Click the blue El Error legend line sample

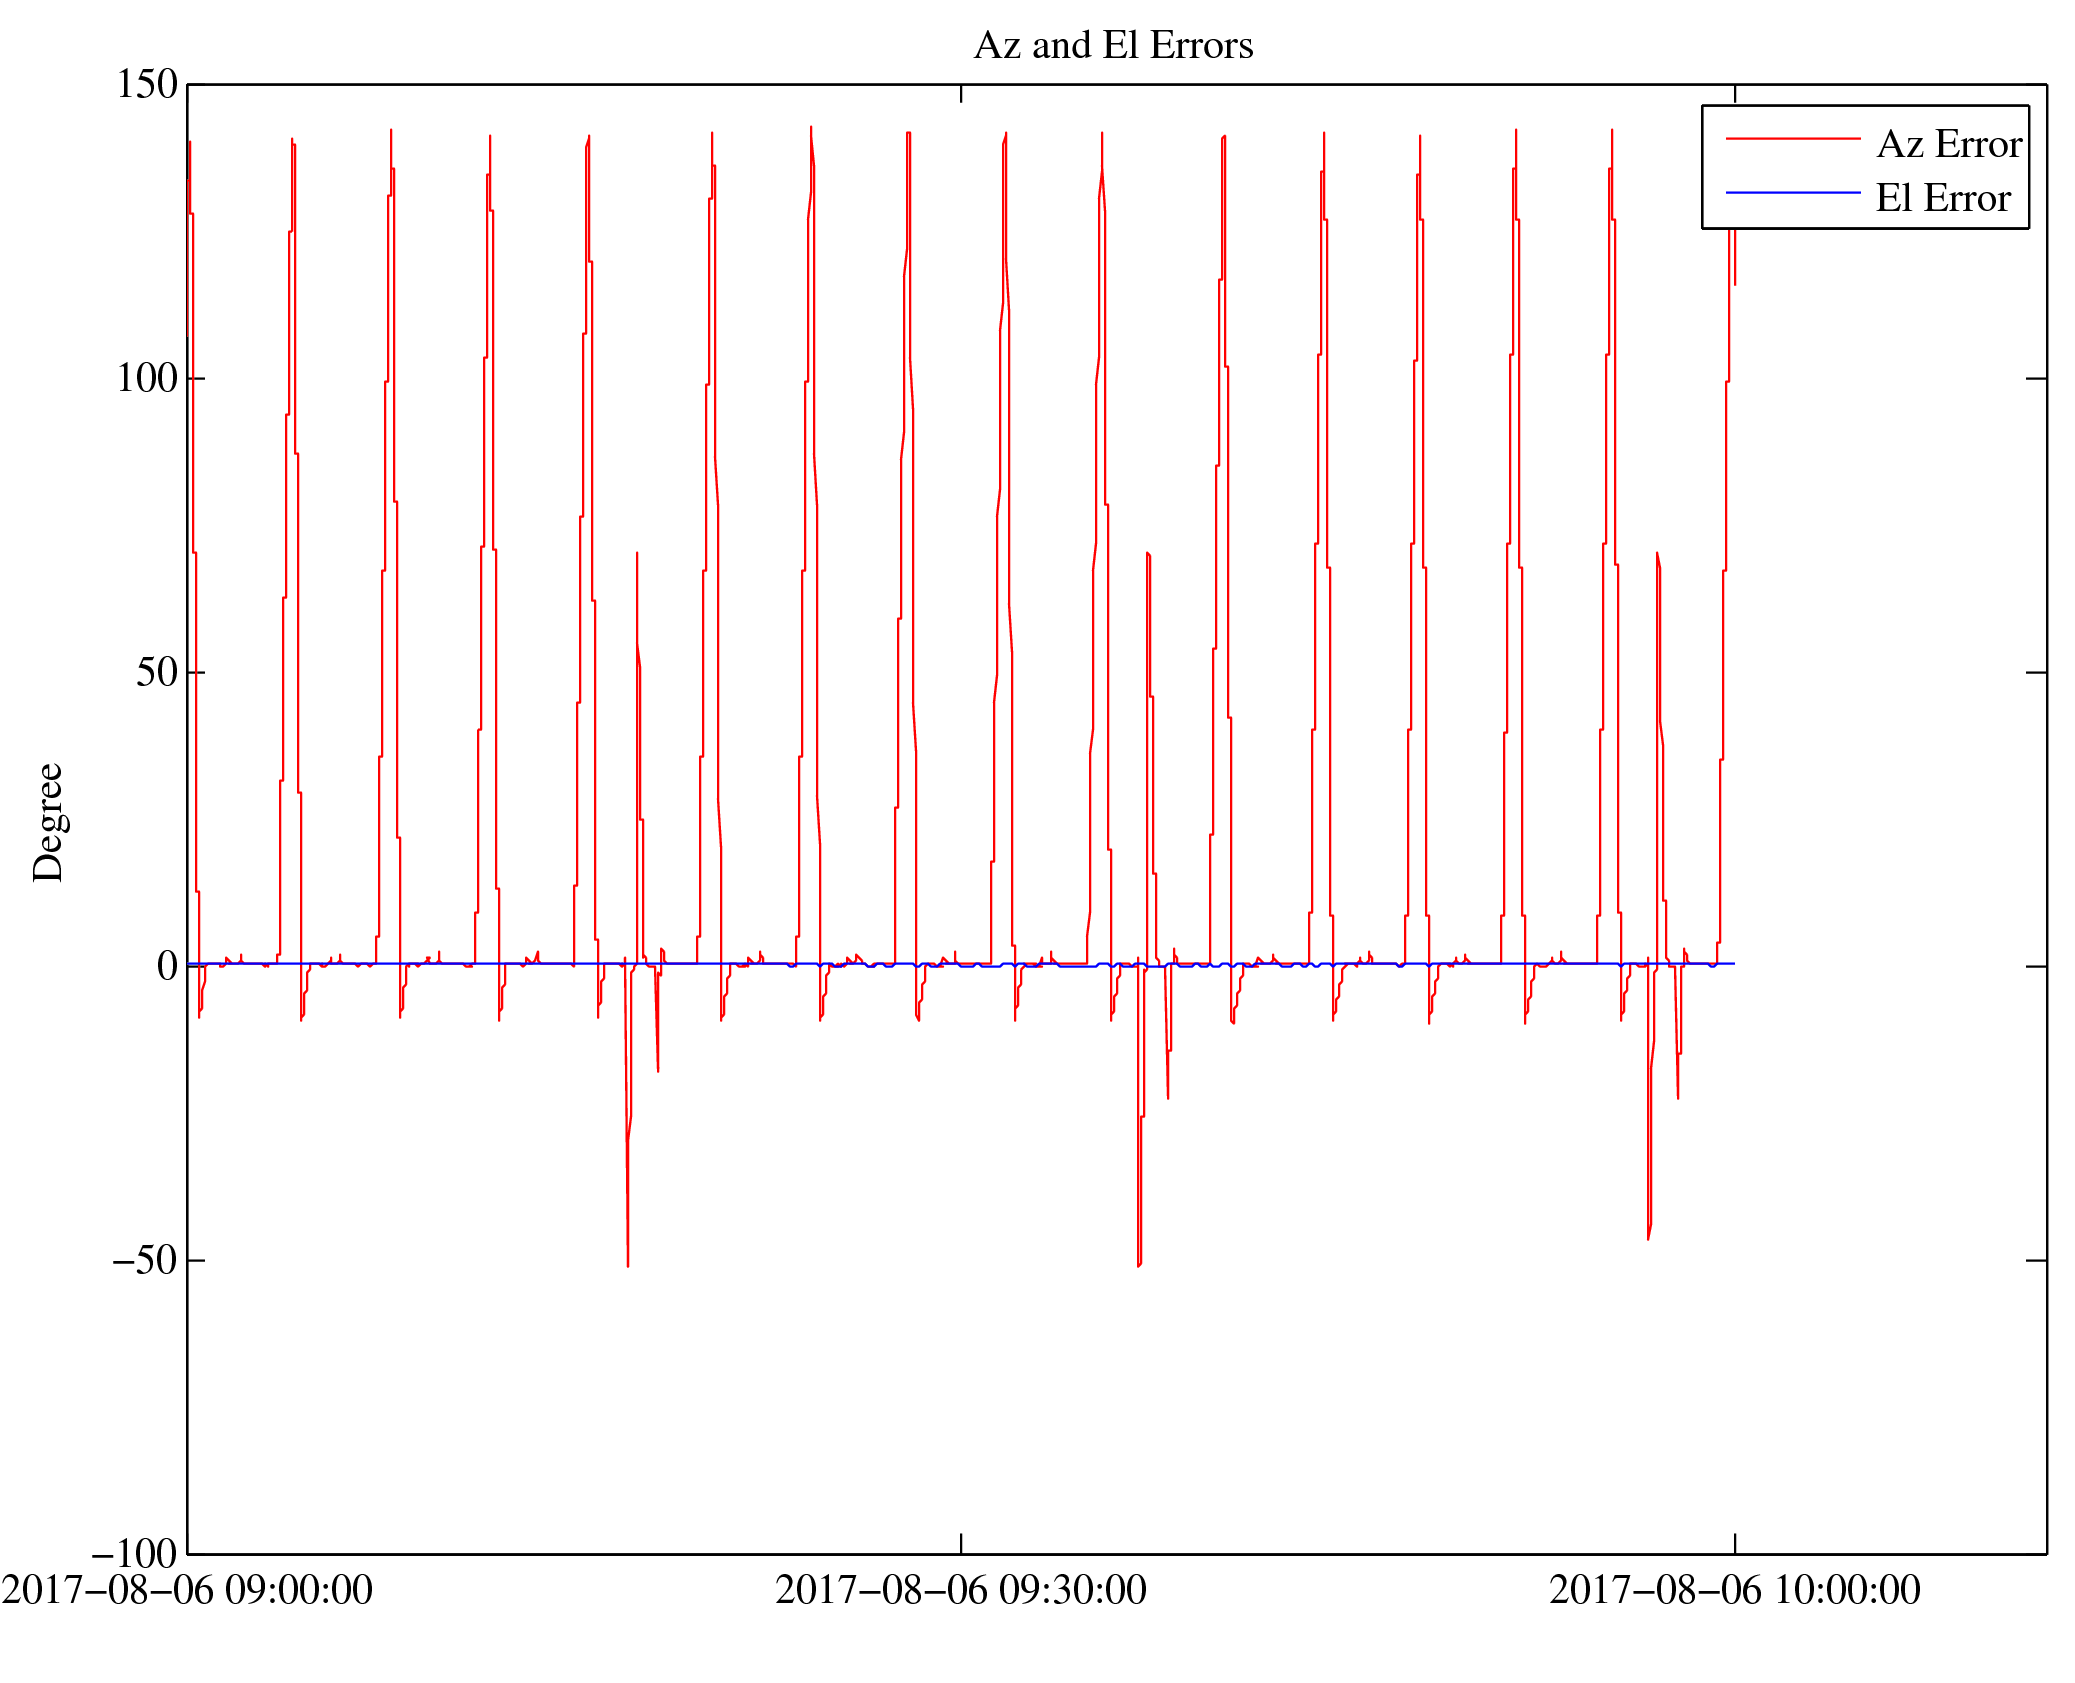tap(1793, 192)
